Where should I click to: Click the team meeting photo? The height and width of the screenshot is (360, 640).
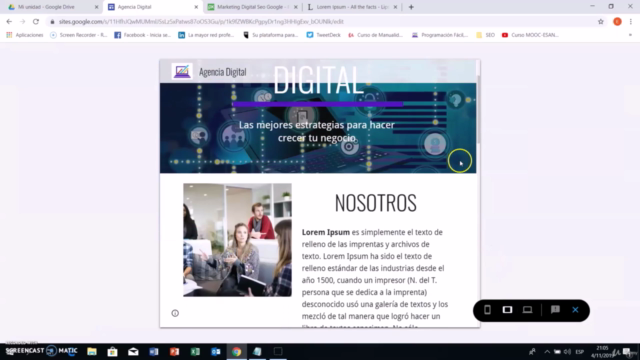(x=237, y=240)
